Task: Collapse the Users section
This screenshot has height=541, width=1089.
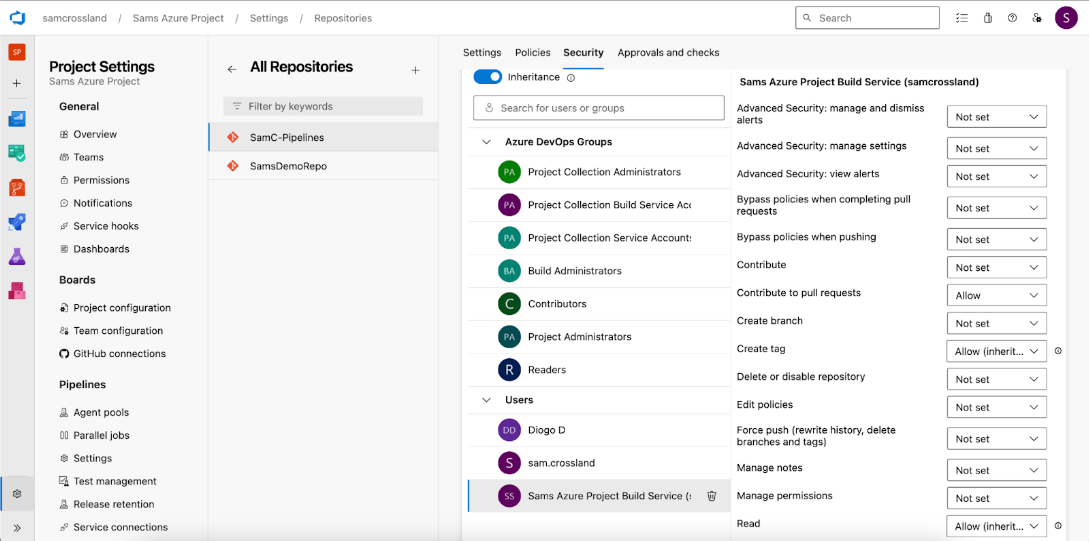Action: pyautogui.click(x=485, y=400)
